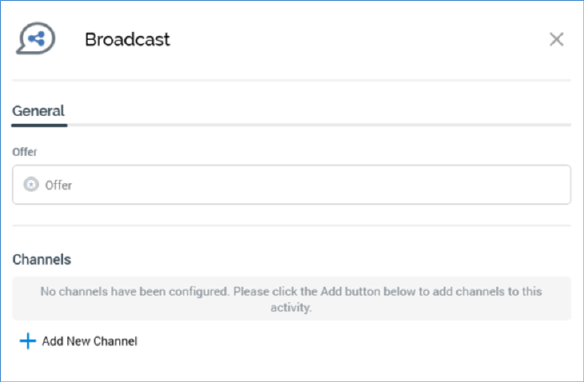The image size is (584, 382).
Task: Click the Broadcast title text
Action: click(127, 39)
